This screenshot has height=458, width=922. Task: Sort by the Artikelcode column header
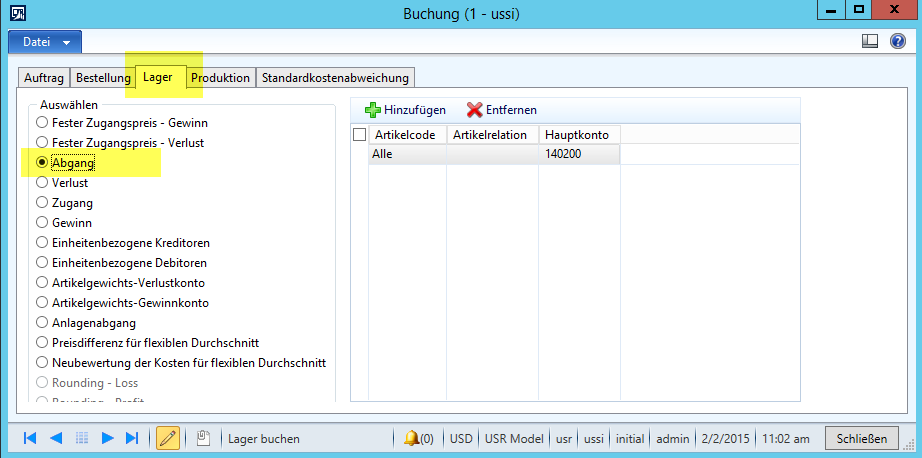407,134
